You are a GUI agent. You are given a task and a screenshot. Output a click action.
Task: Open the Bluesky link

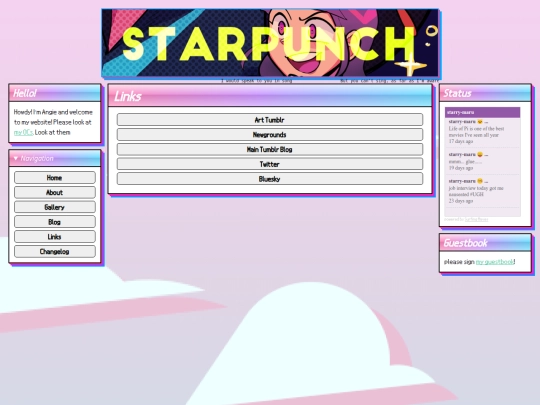270,179
